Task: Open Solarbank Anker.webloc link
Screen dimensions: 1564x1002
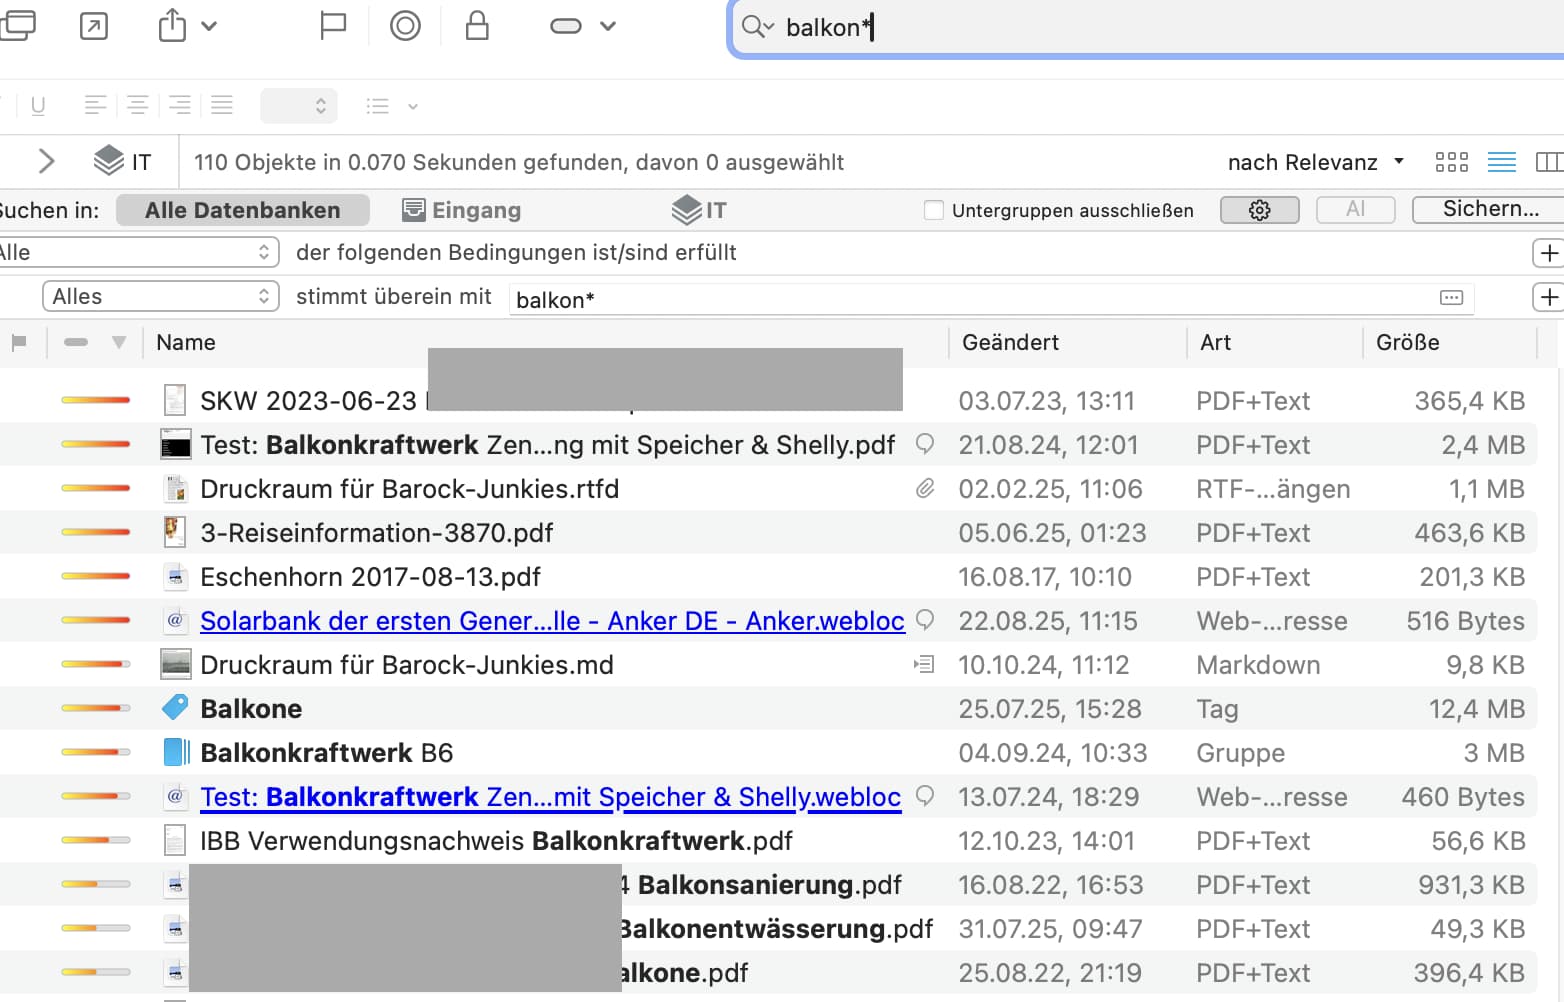Action: tap(551, 621)
